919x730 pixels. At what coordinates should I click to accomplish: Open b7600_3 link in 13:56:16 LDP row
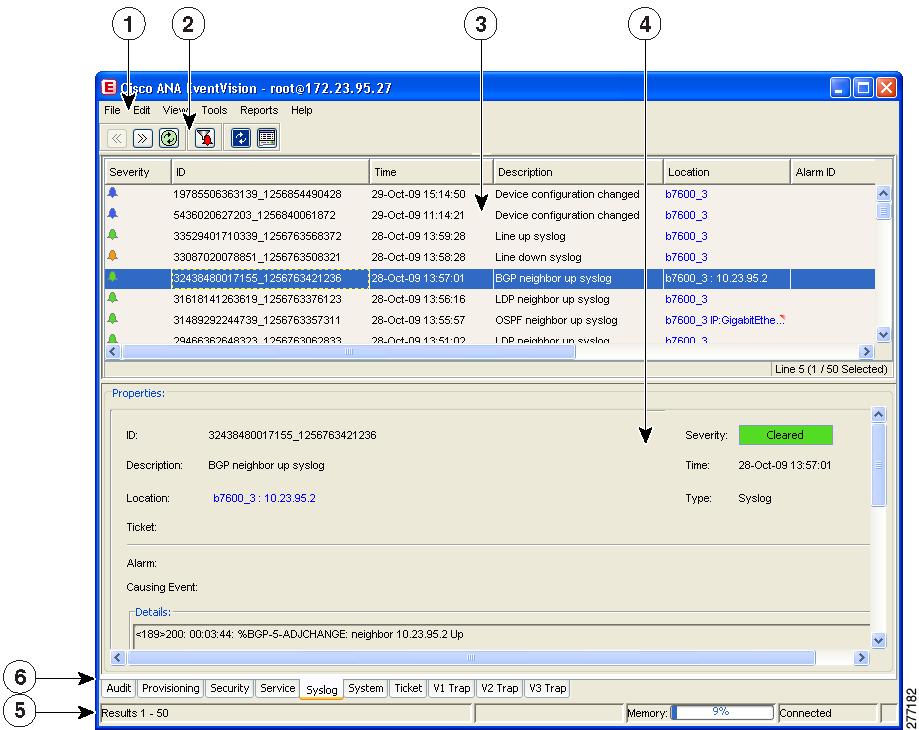686,299
